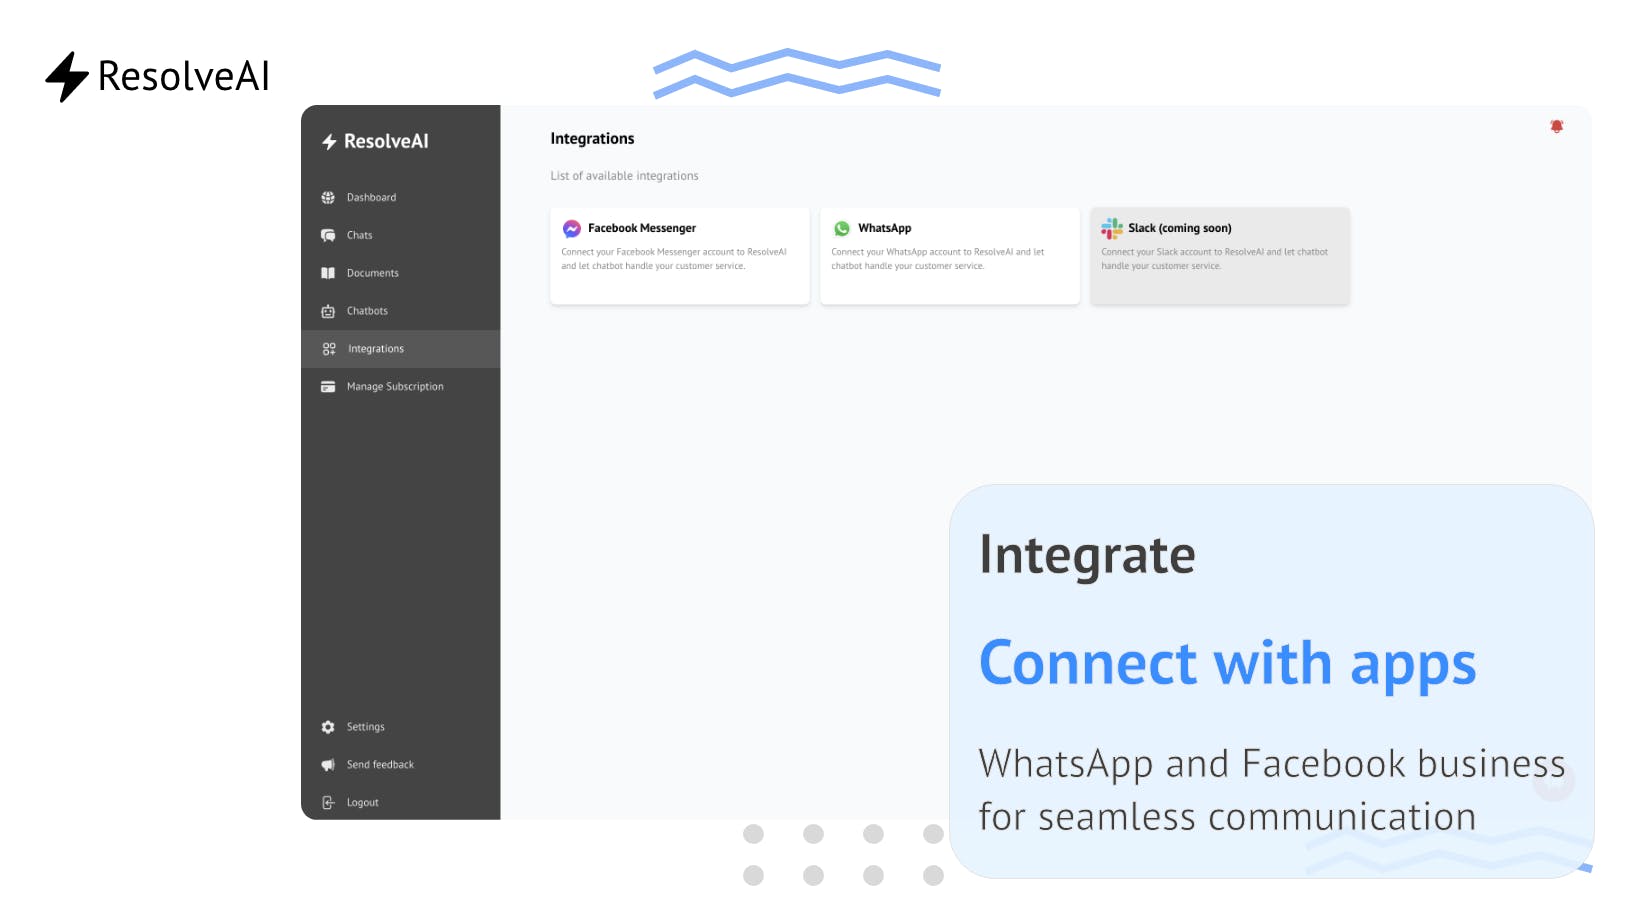The height and width of the screenshot is (924, 1640).
Task: Select the Integrations menu item
Action: point(400,349)
